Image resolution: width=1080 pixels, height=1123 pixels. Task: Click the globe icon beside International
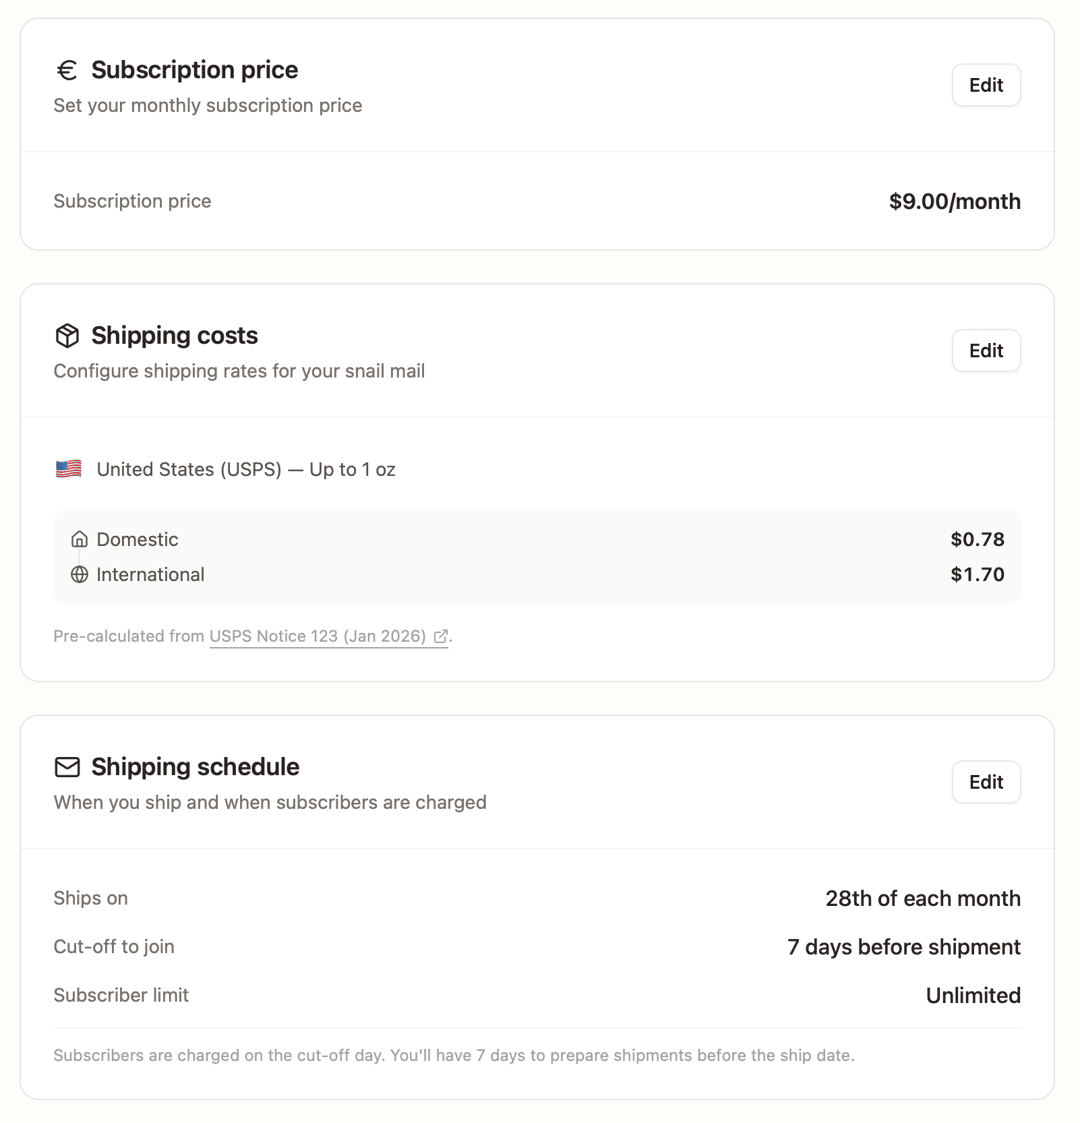(79, 574)
